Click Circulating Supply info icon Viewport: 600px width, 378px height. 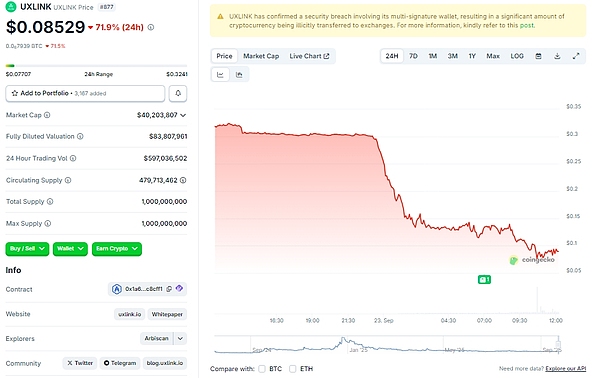(x=68, y=180)
